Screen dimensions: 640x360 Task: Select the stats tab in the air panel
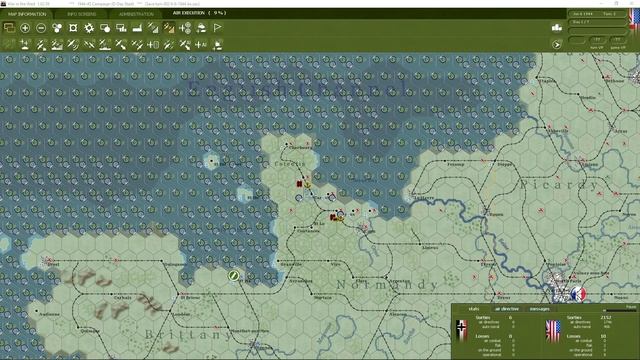[x=473, y=309]
